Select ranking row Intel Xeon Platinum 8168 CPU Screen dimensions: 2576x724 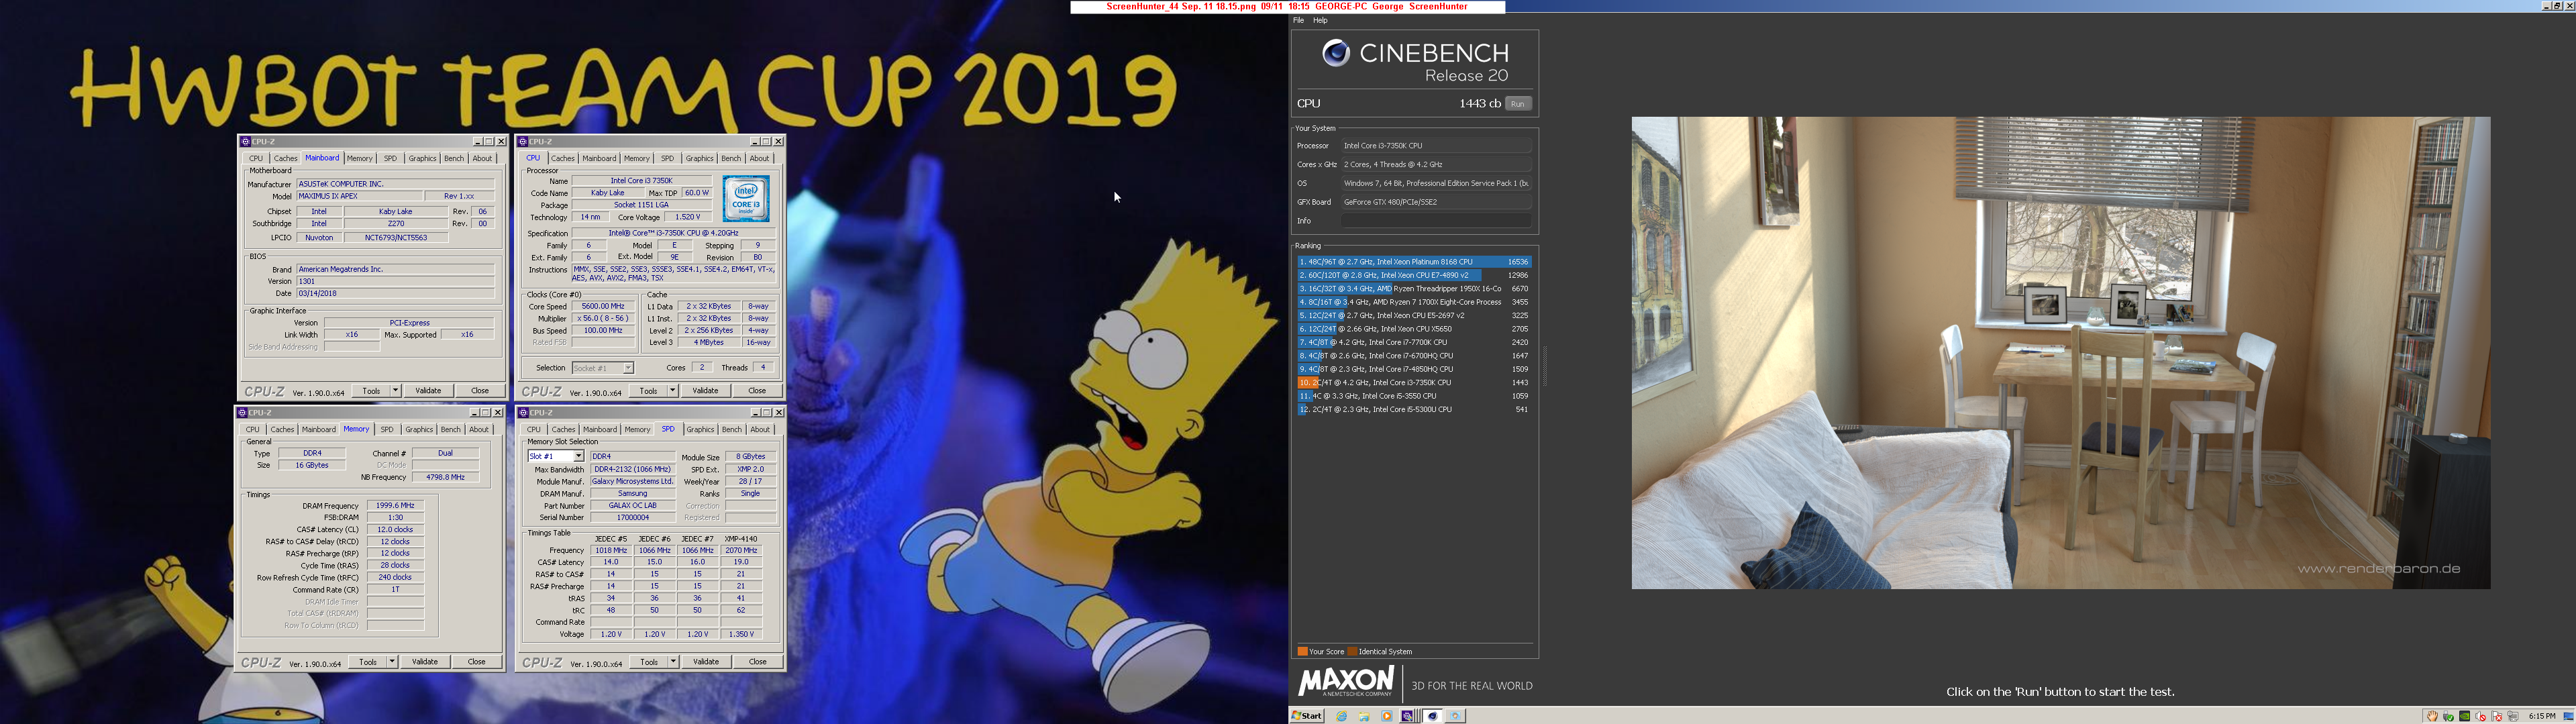[1414, 262]
